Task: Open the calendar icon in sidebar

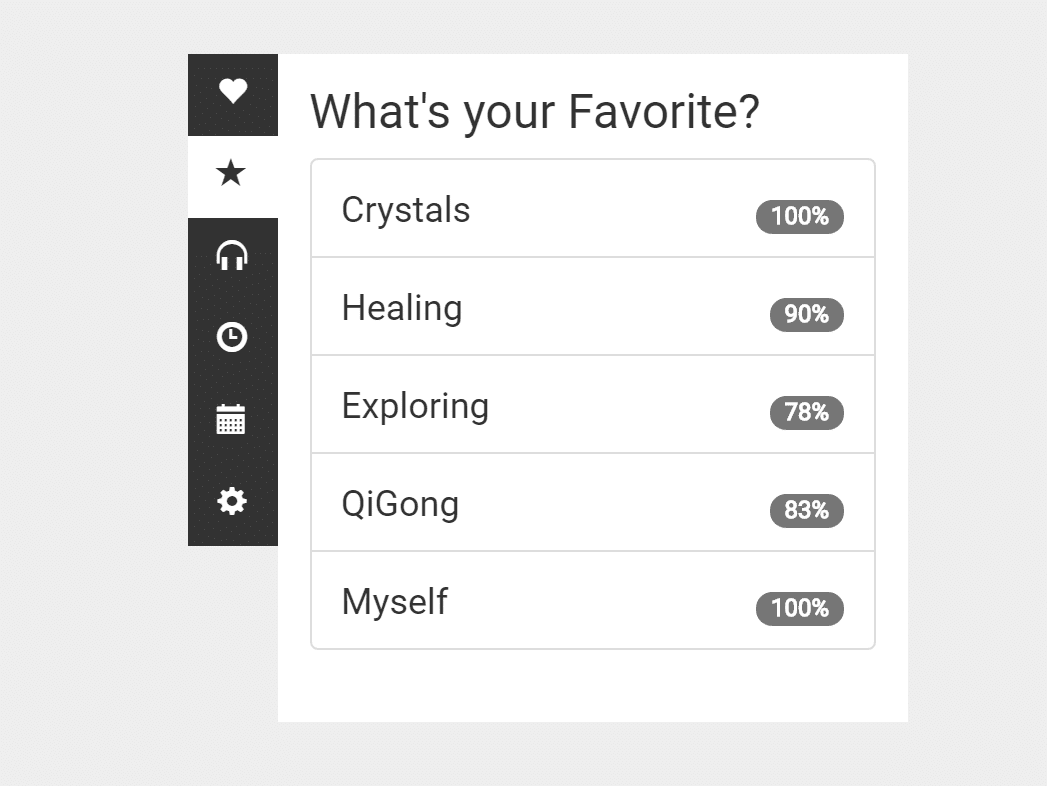Action: tap(232, 419)
